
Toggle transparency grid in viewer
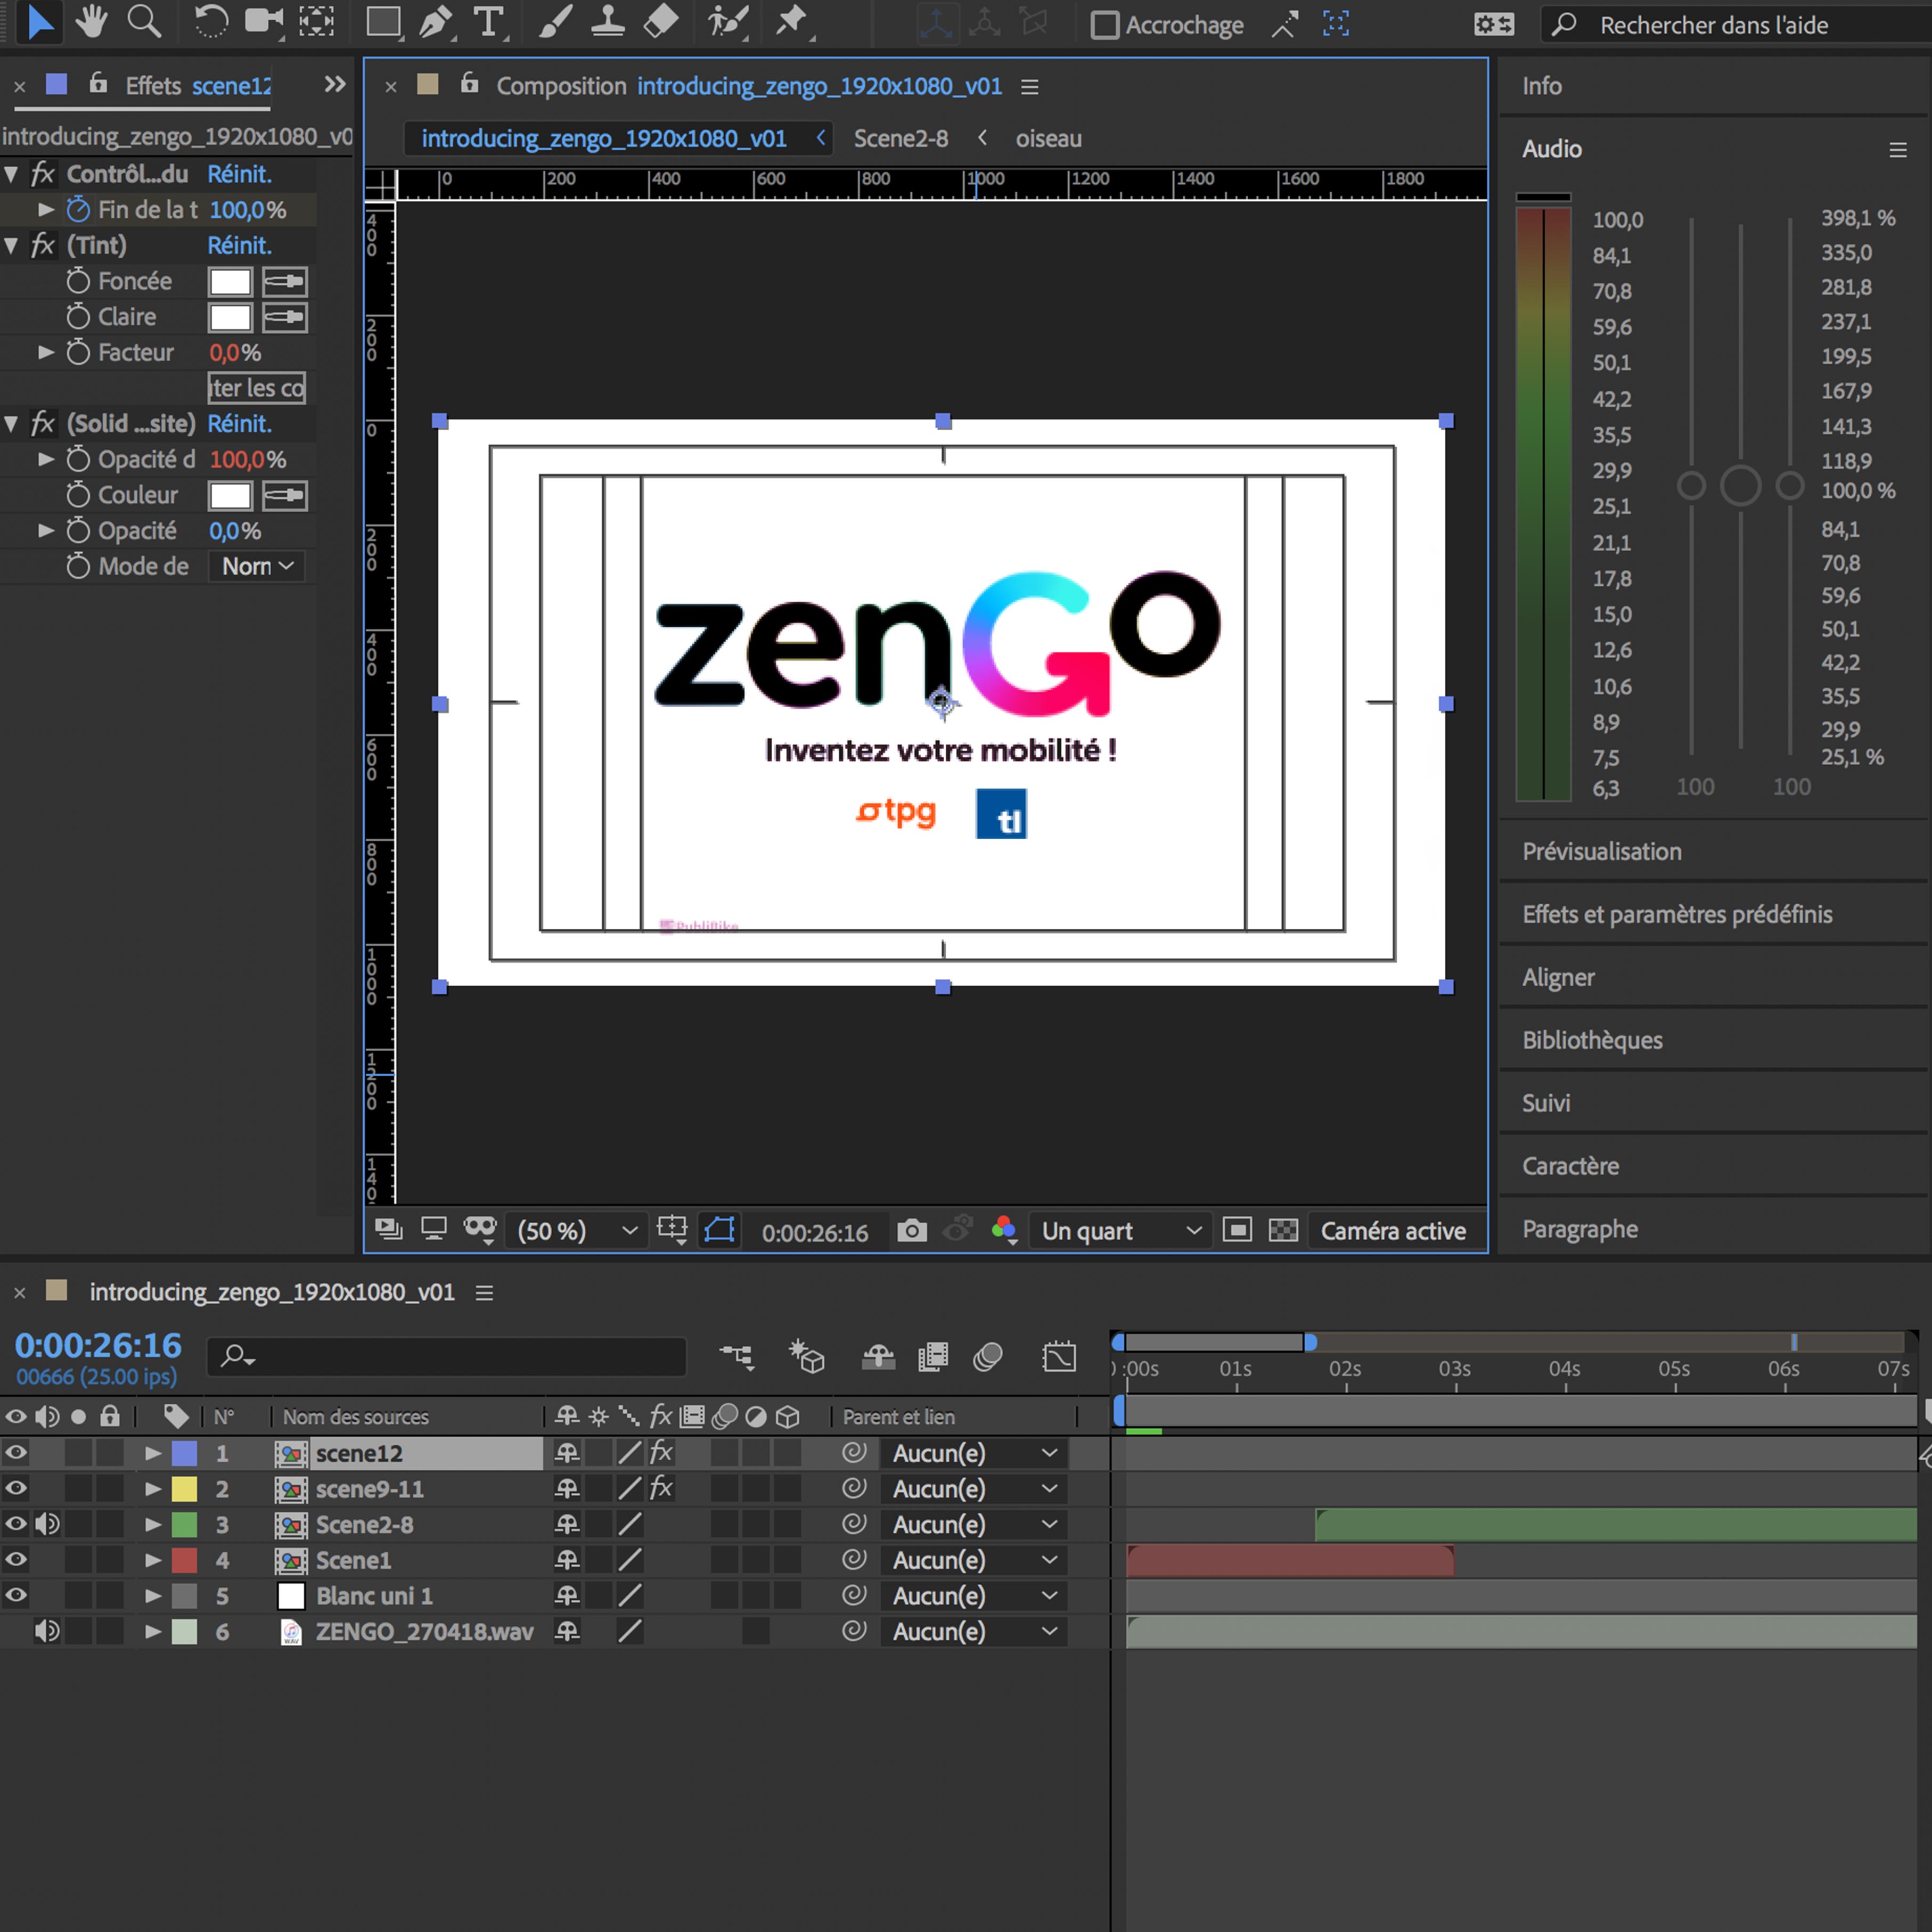(x=1283, y=1231)
